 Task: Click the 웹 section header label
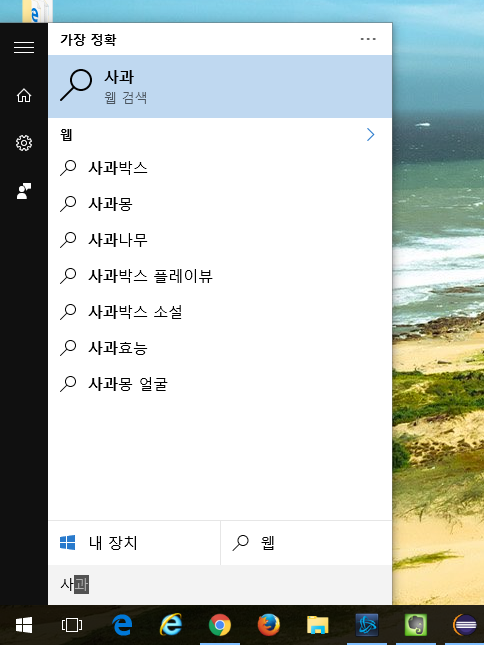tap(66, 135)
